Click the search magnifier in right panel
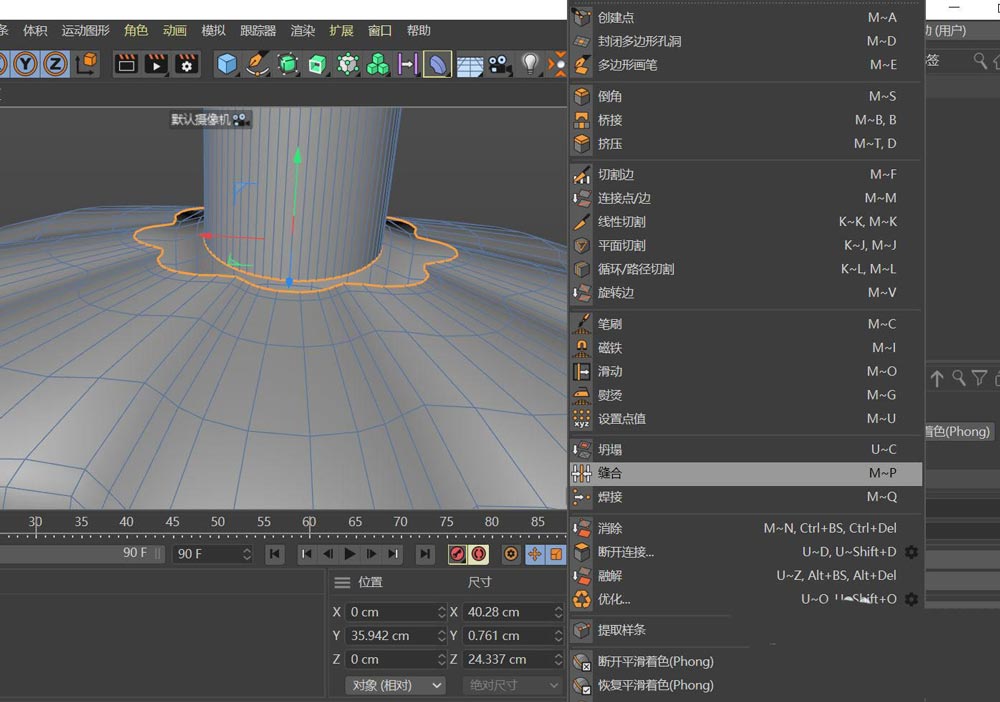 pyautogui.click(x=981, y=61)
